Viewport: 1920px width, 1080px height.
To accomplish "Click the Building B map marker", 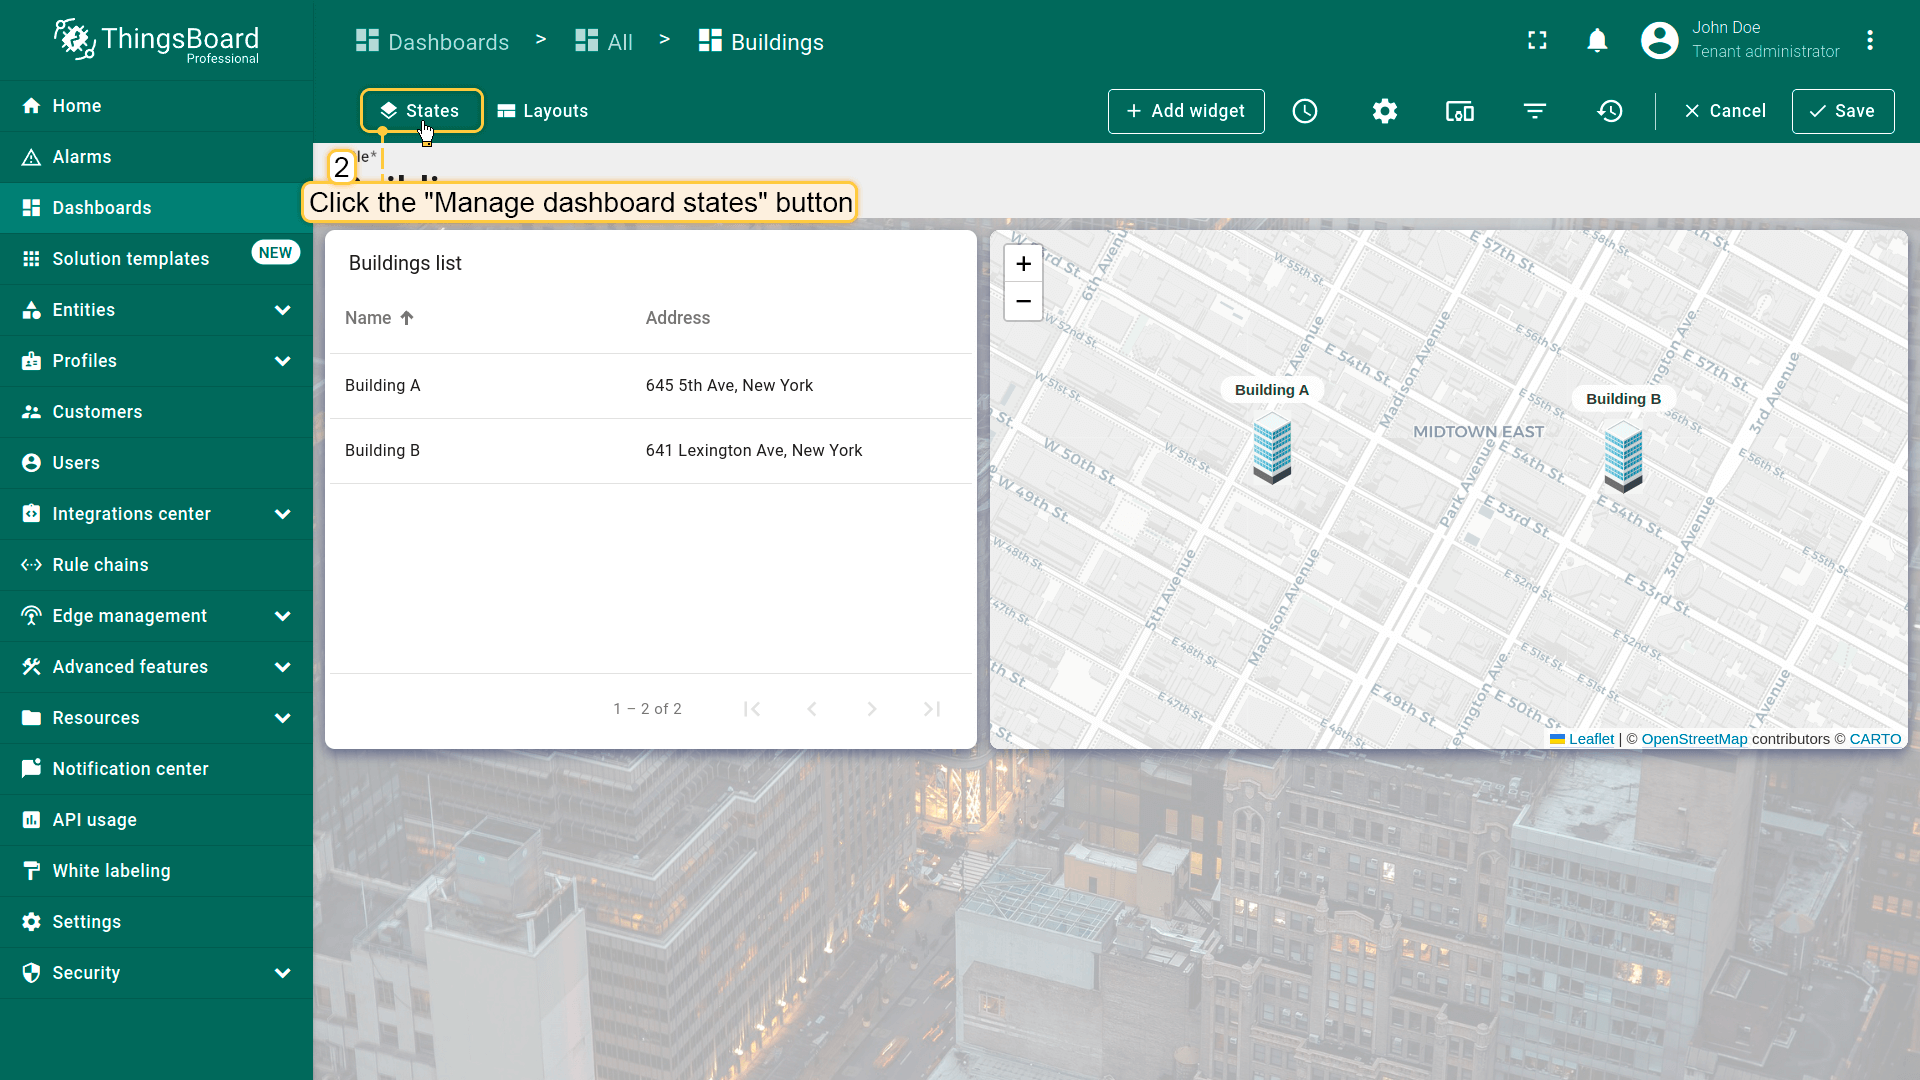I will click(x=1623, y=456).
